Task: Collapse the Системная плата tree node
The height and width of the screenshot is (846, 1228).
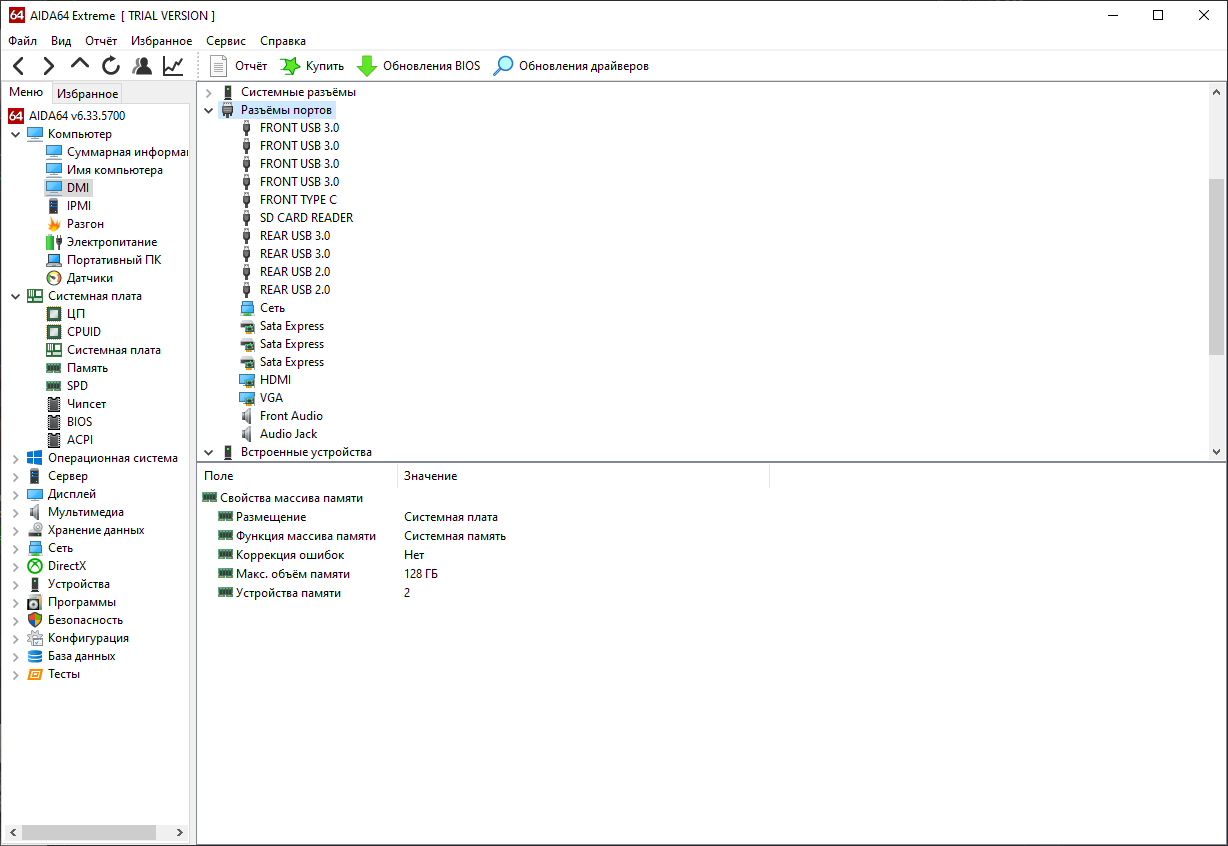Action: (15, 296)
